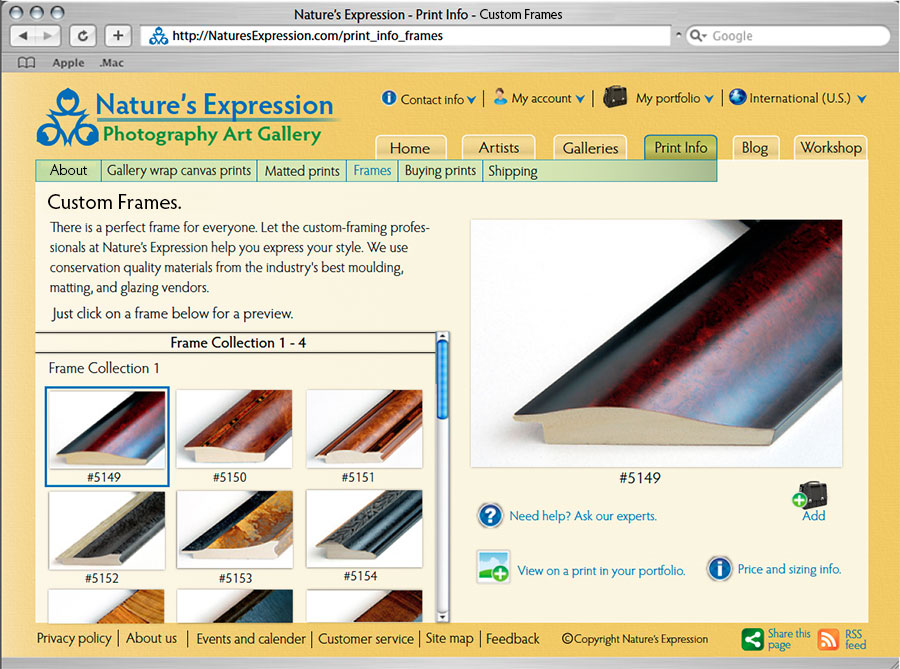The height and width of the screenshot is (669, 900).
Task: Click the frame collection scrollbar thumb
Action: [443, 380]
